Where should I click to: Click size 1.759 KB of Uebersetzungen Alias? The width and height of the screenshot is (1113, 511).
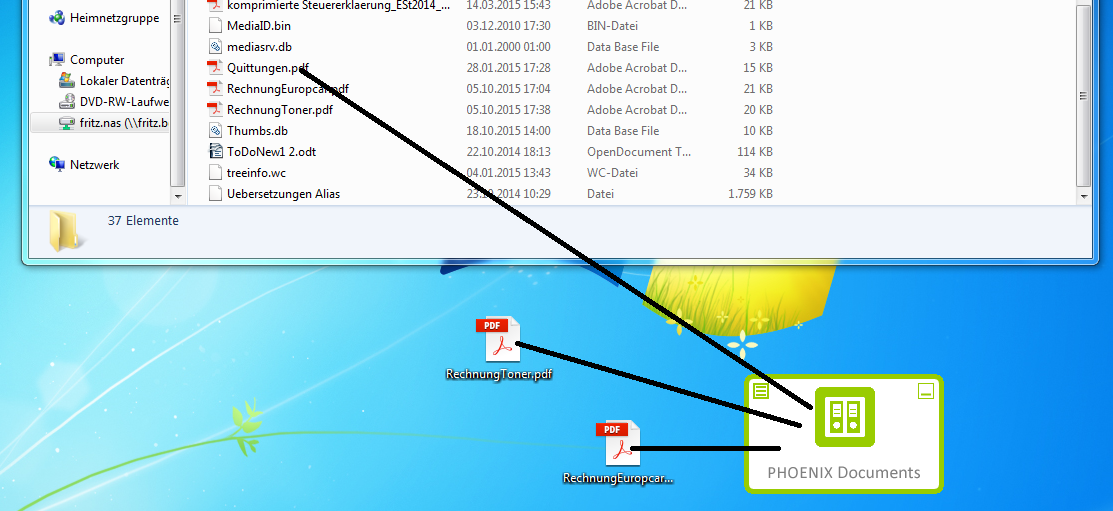pyautogui.click(x=750, y=194)
